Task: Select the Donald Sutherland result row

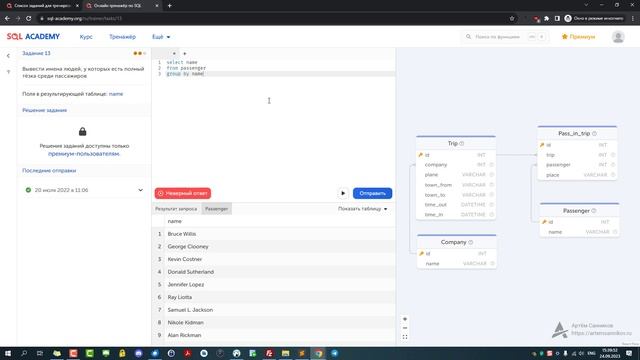Action: pos(273,272)
